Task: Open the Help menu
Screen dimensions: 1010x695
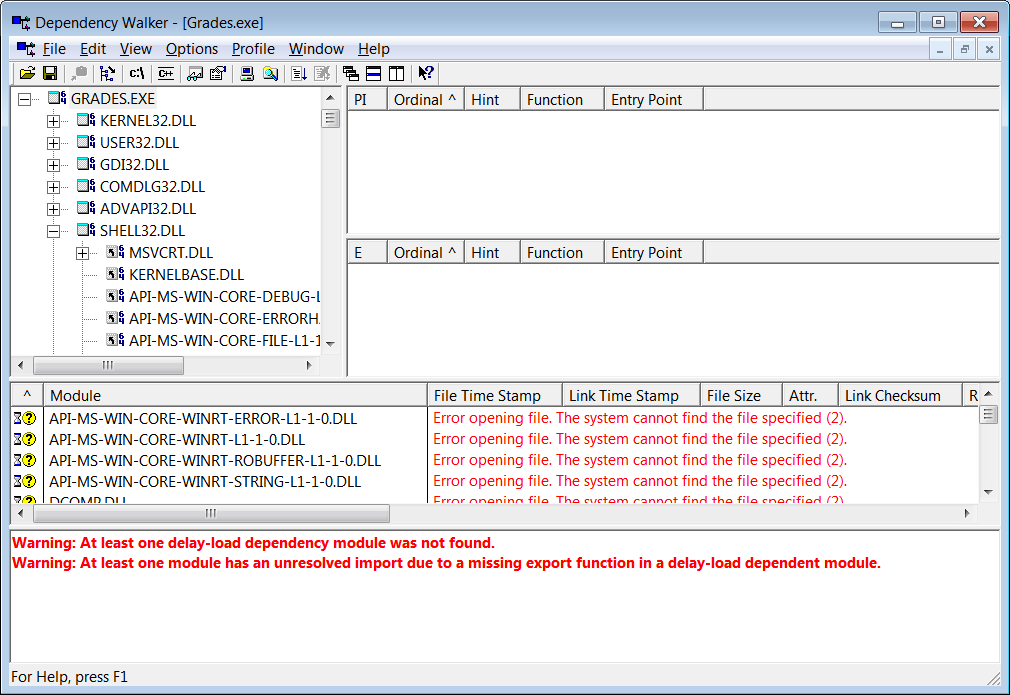Action: [x=374, y=49]
